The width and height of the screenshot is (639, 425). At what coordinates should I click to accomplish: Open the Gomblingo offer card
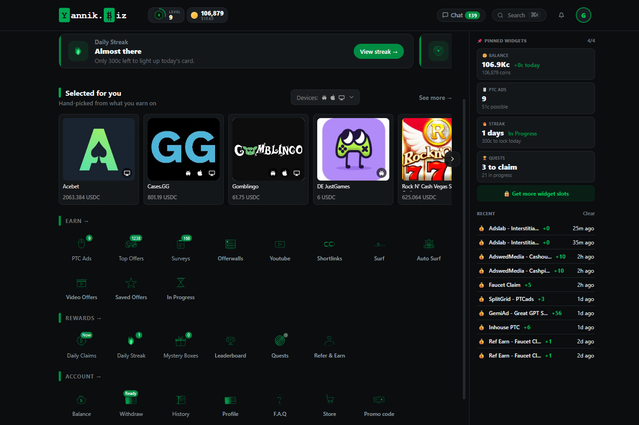(268, 159)
